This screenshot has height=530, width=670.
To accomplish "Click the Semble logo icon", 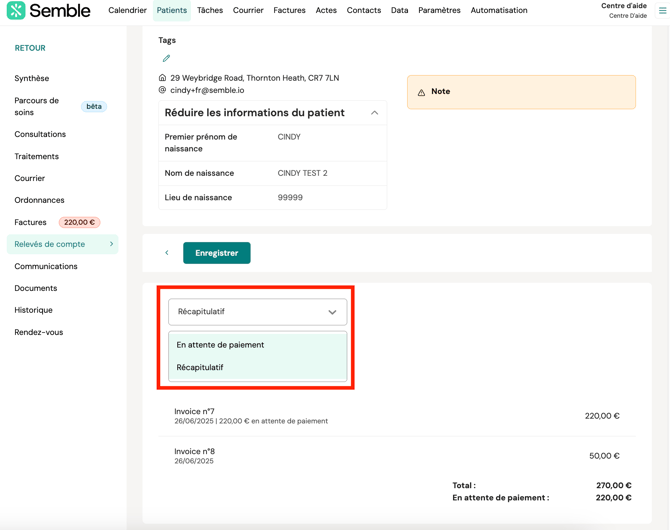I will click(x=16, y=11).
